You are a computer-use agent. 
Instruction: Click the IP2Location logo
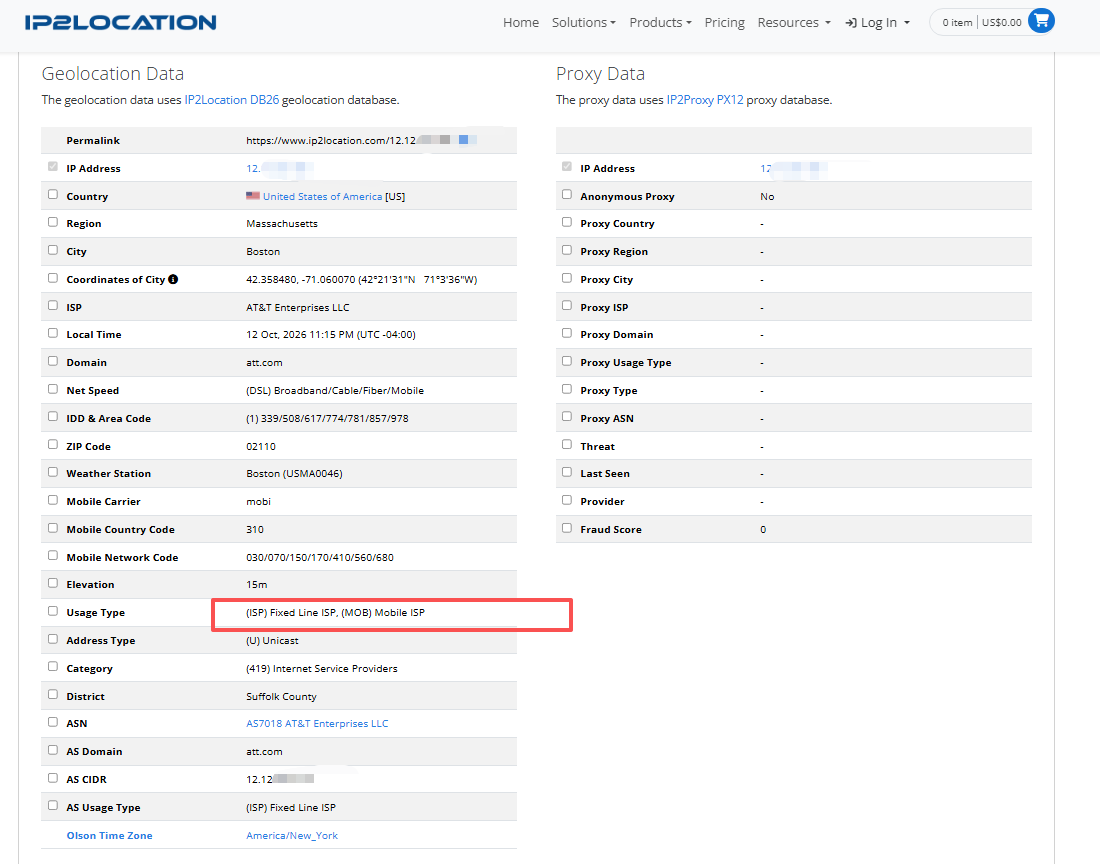(120, 22)
